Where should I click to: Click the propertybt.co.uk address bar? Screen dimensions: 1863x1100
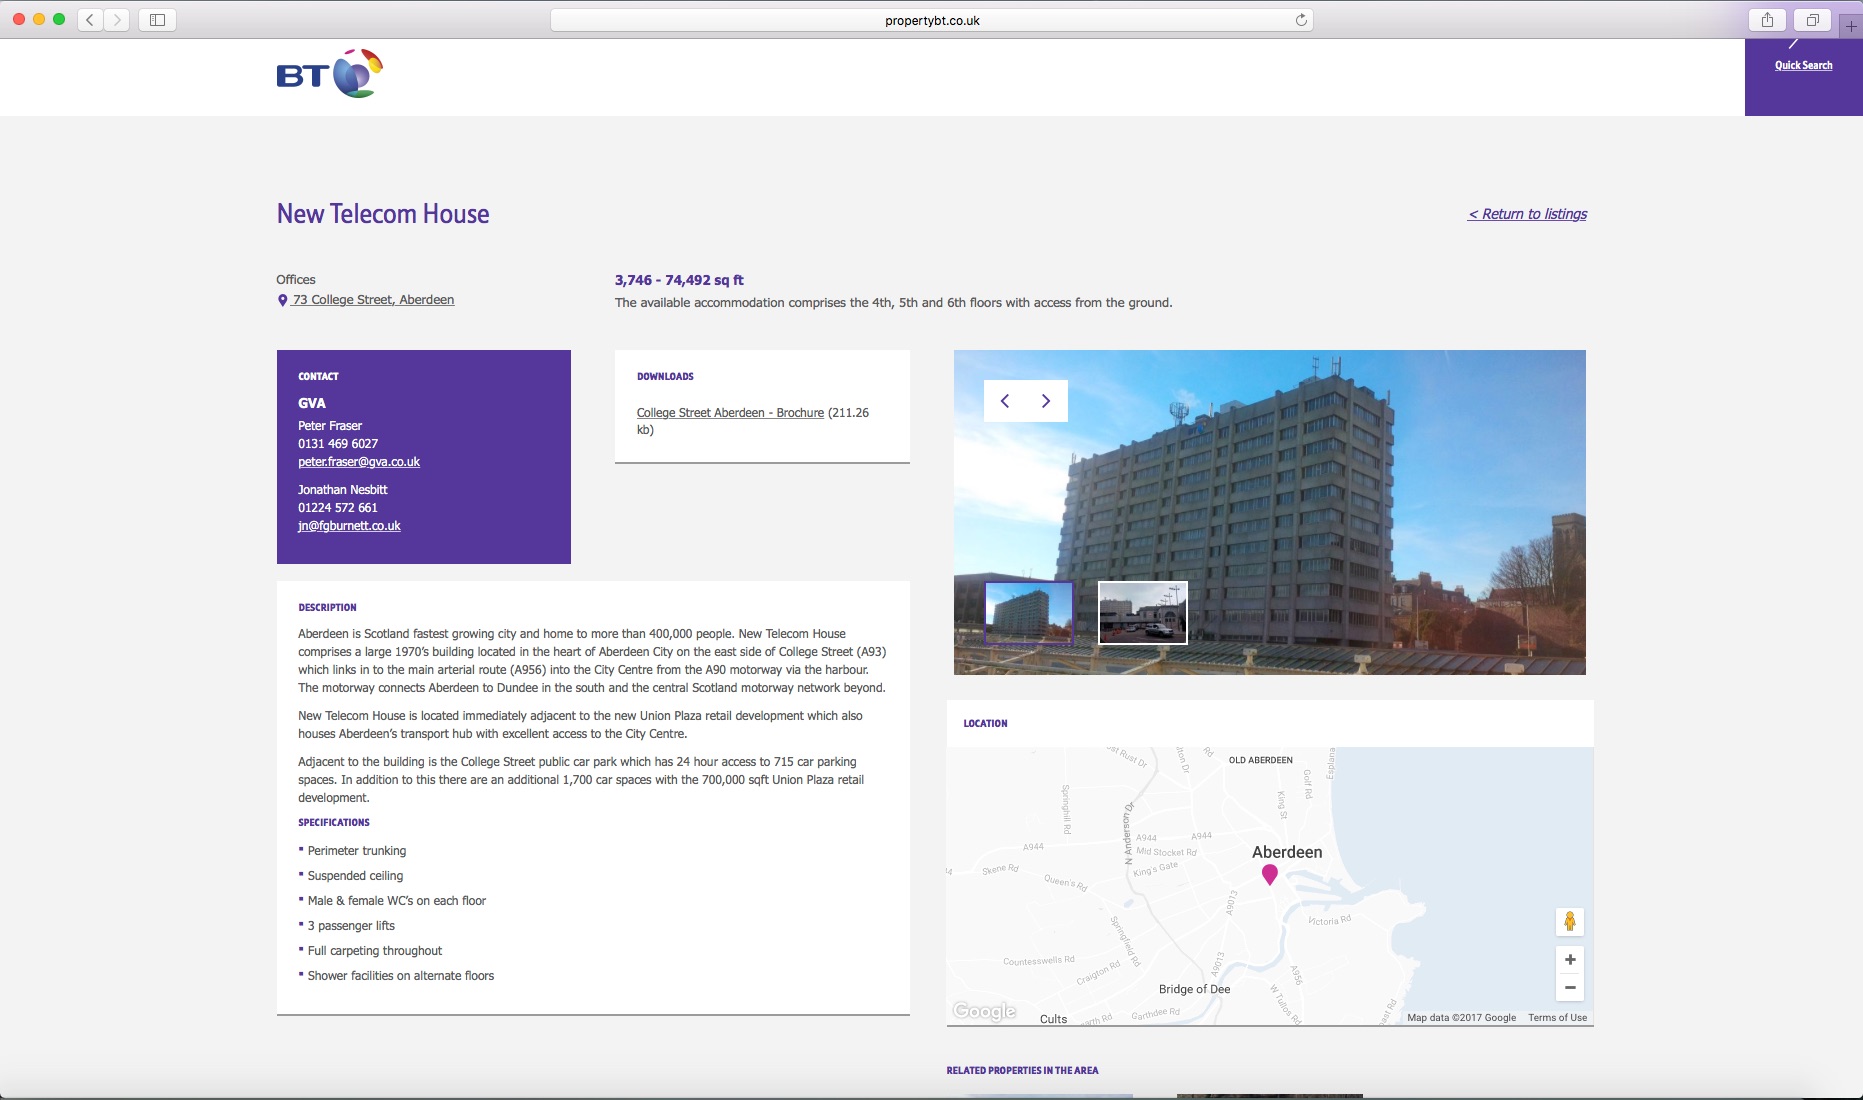931,20
